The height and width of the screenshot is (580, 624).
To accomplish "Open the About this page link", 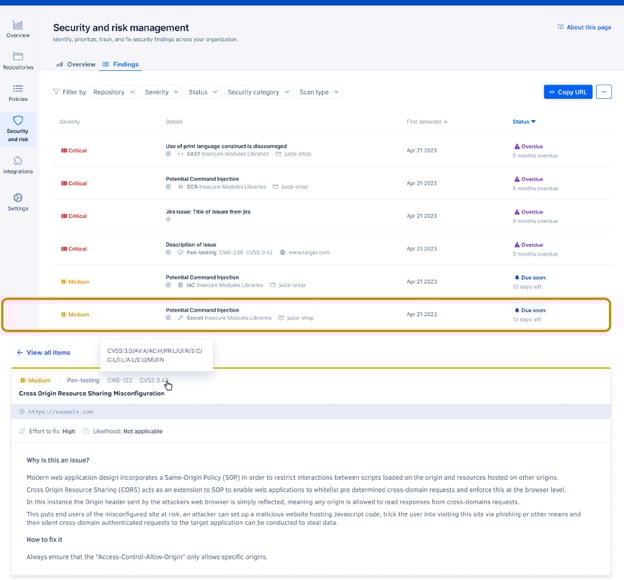I will tap(589, 27).
